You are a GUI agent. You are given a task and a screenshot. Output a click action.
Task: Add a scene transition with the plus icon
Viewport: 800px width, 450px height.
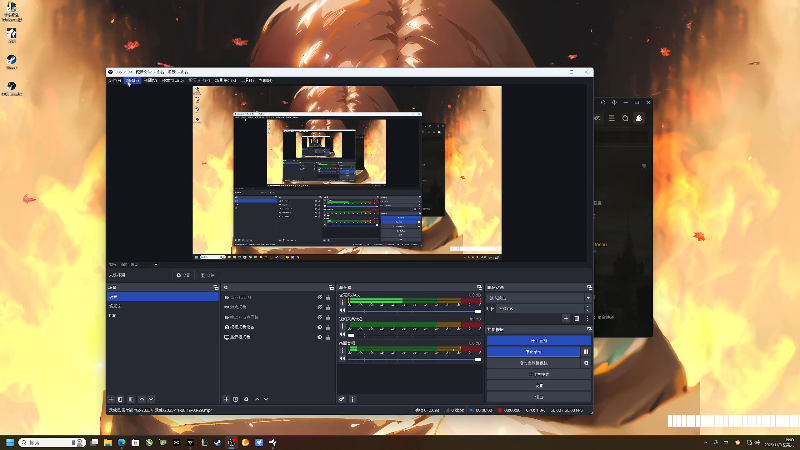[x=566, y=318]
